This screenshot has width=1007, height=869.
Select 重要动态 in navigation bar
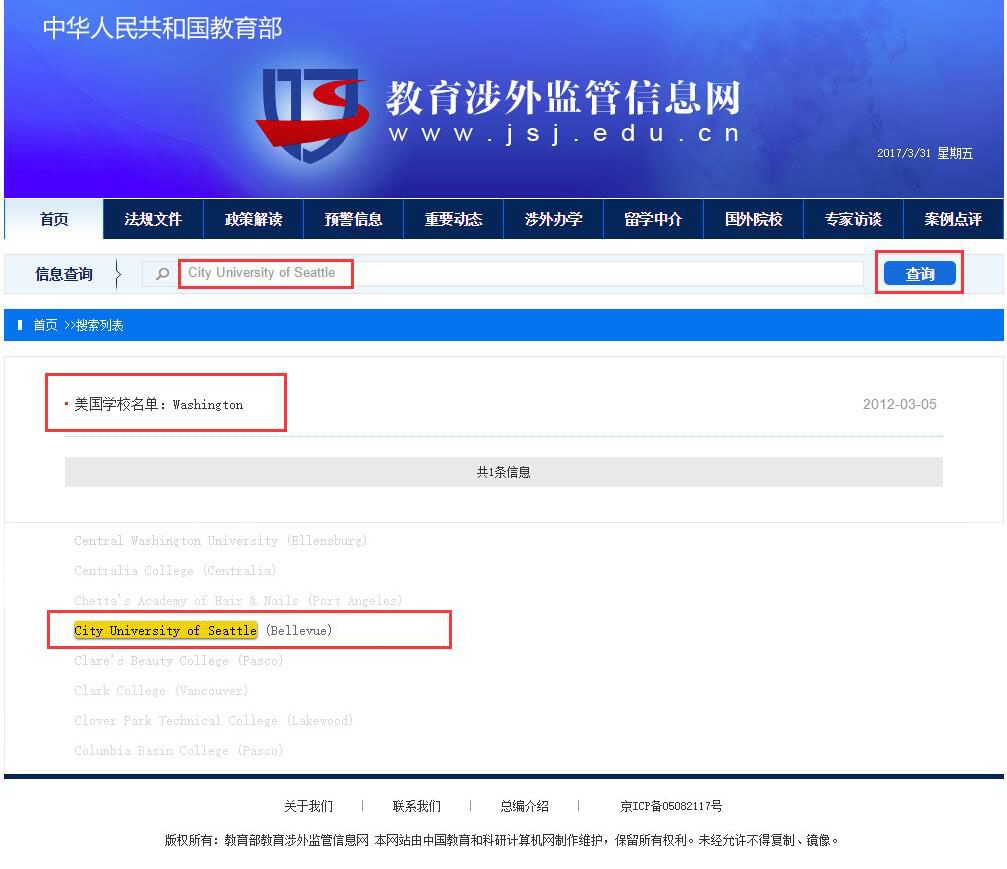[453, 219]
